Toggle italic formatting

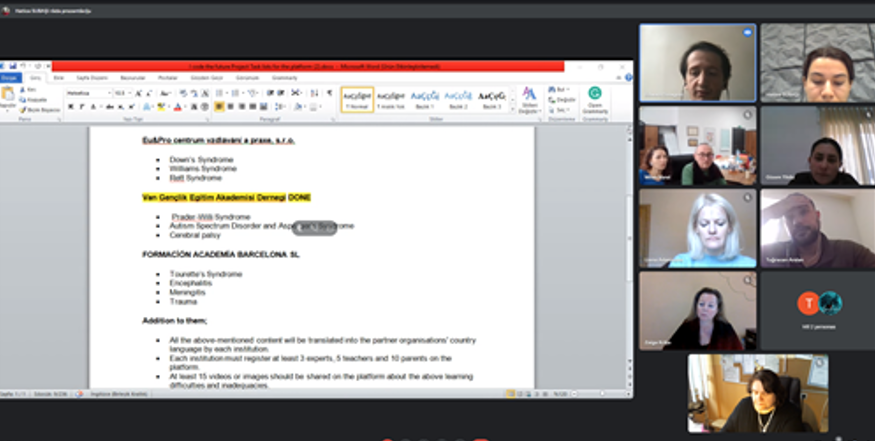pos(80,107)
